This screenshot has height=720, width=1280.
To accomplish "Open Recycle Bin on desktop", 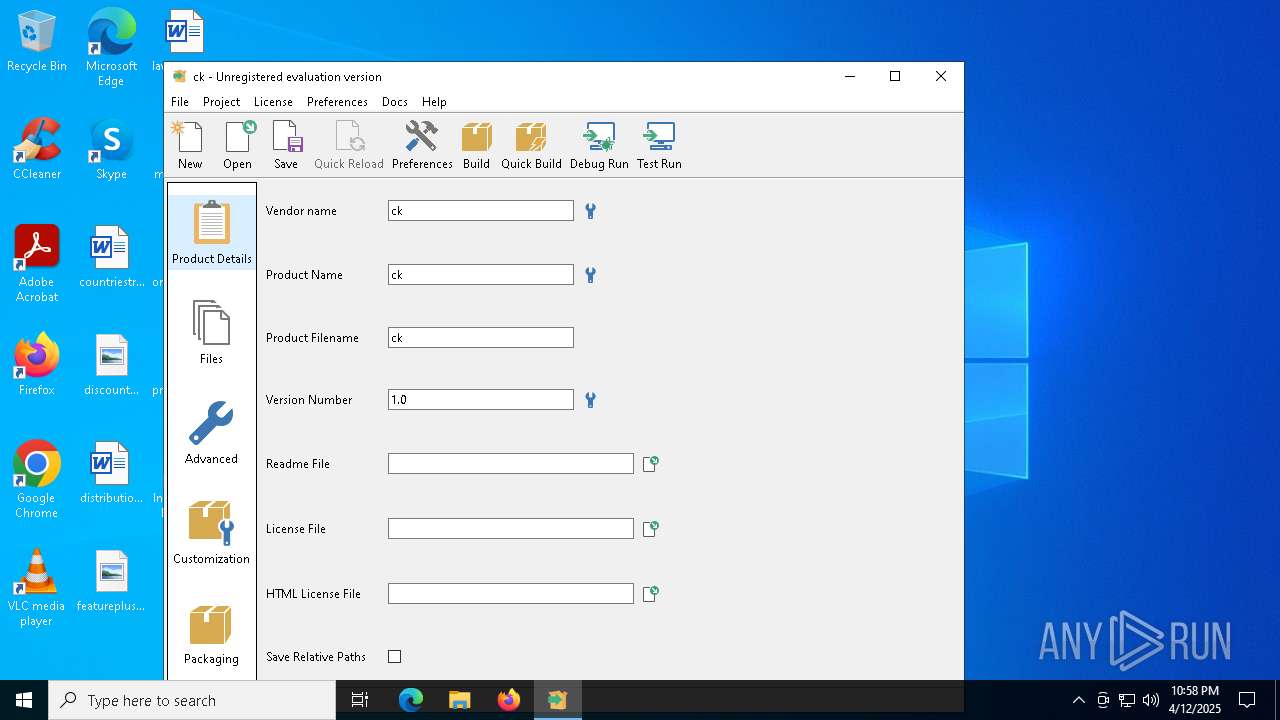I will [x=37, y=42].
